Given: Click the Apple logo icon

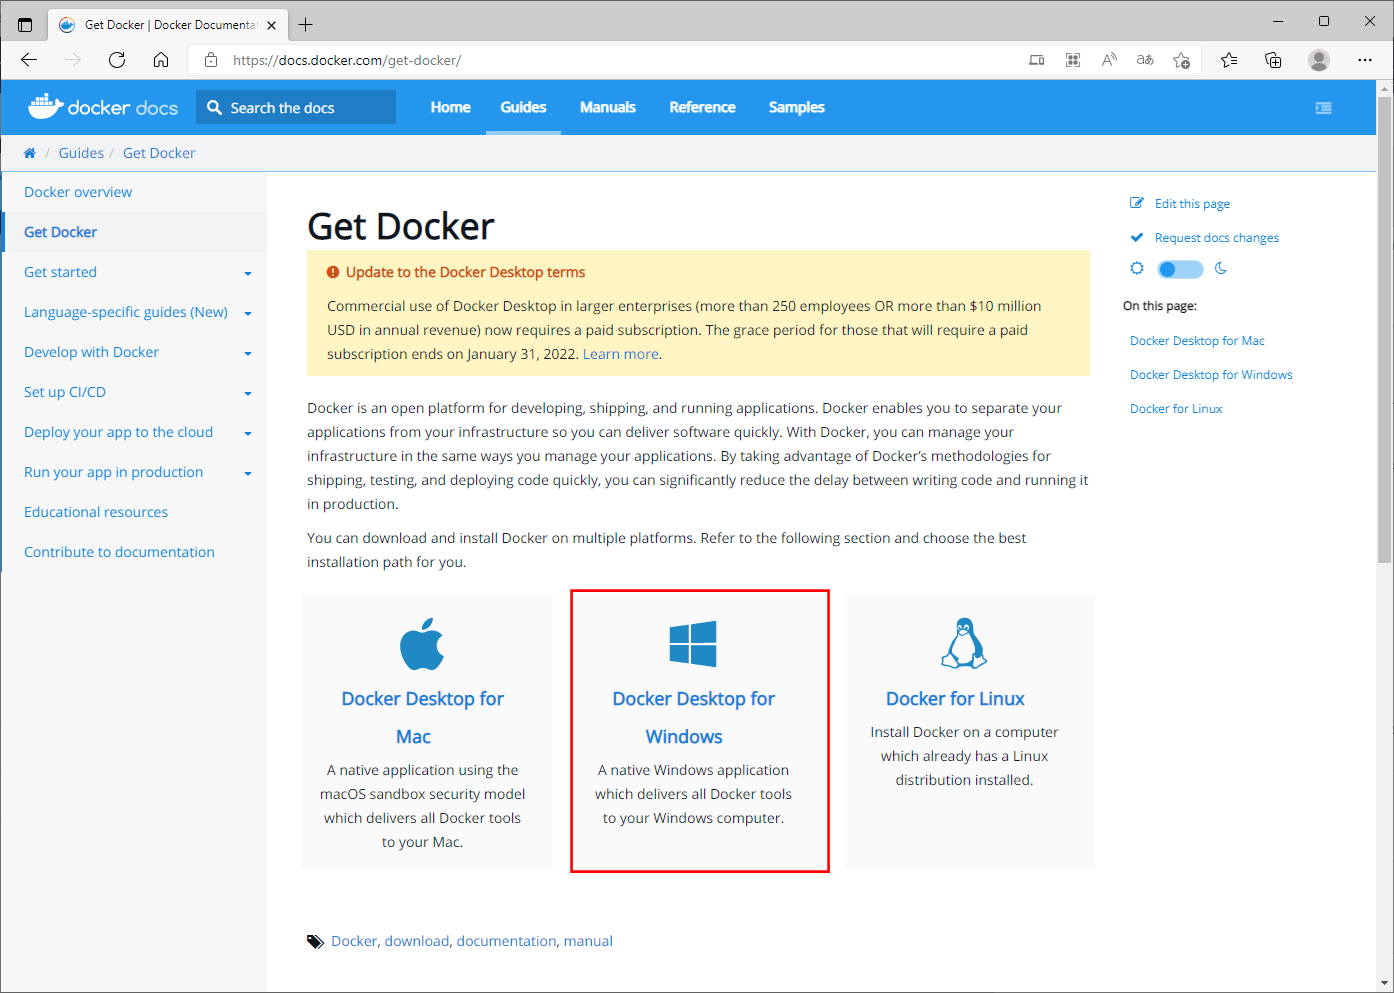Looking at the screenshot, I should tap(422, 643).
